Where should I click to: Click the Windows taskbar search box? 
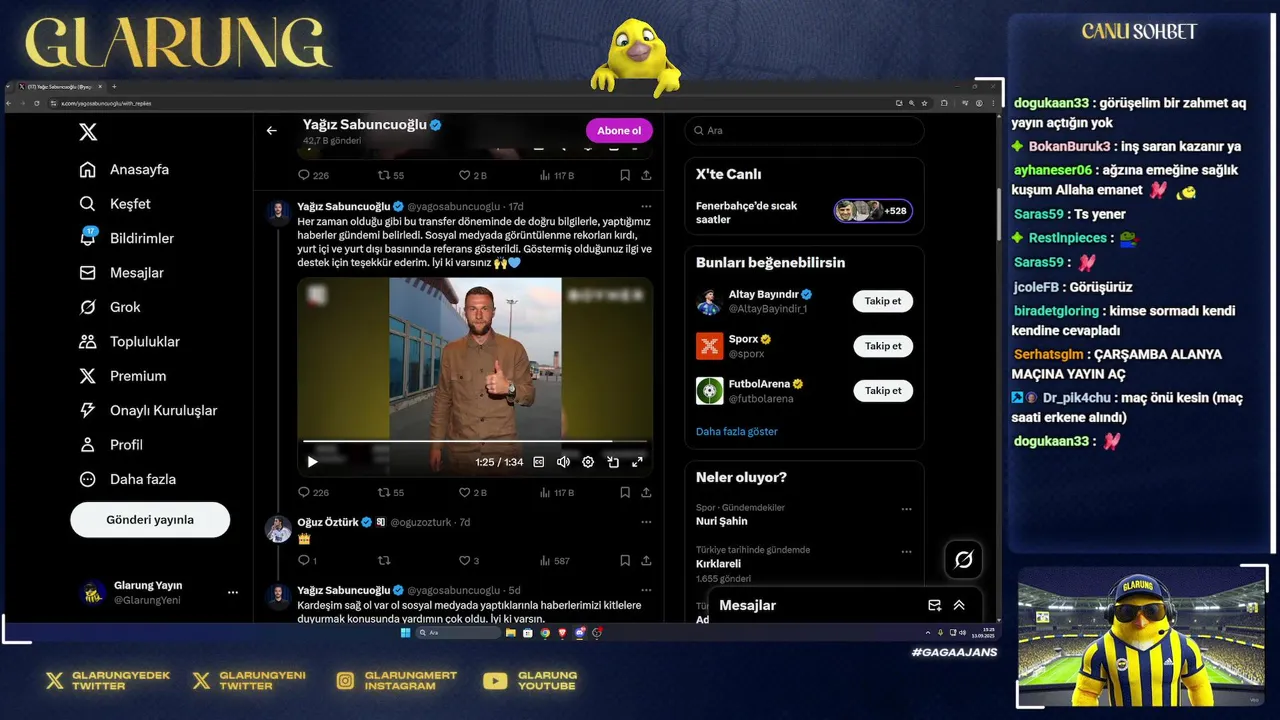click(x=459, y=633)
